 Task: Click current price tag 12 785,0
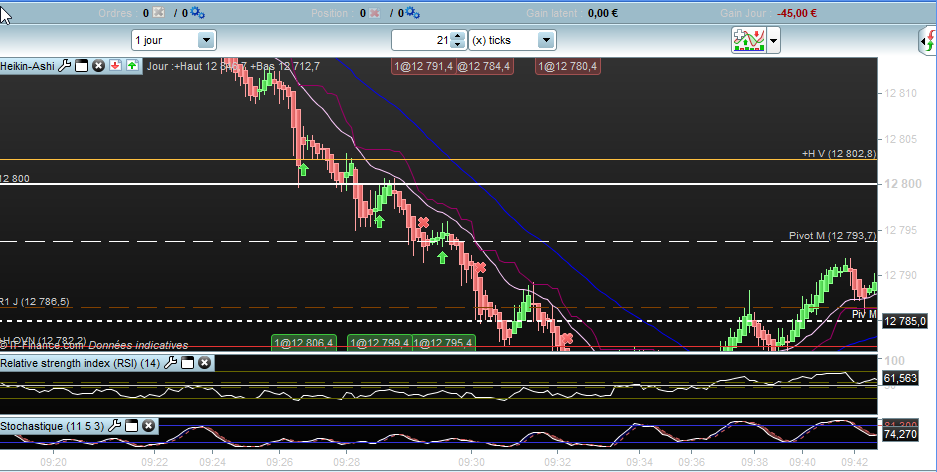[905, 321]
